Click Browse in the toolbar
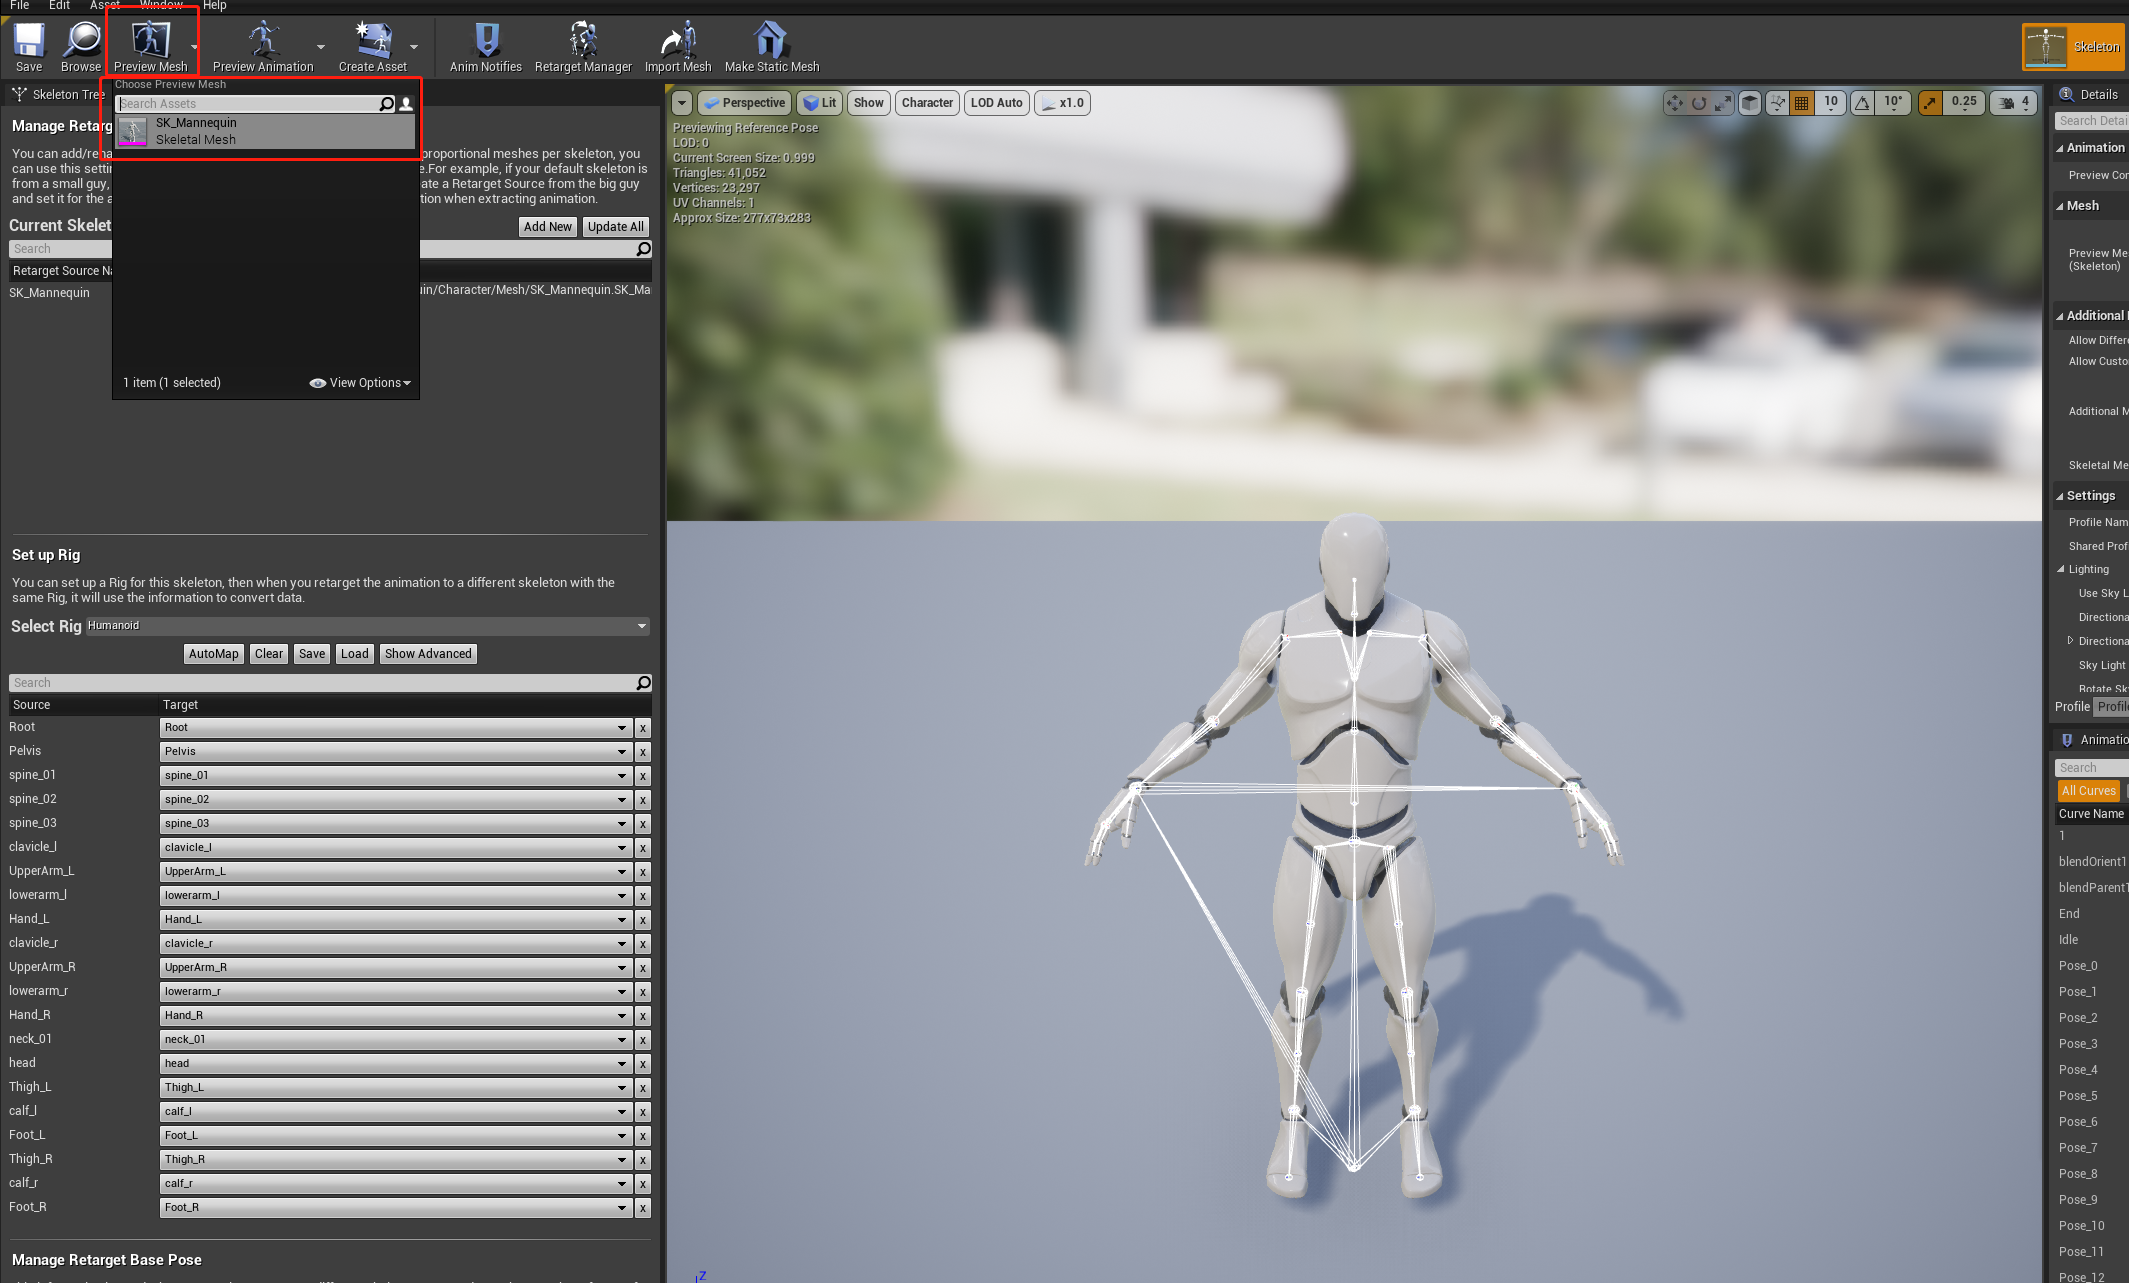Screen dimensions: 2129x1283 (x=81, y=46)
